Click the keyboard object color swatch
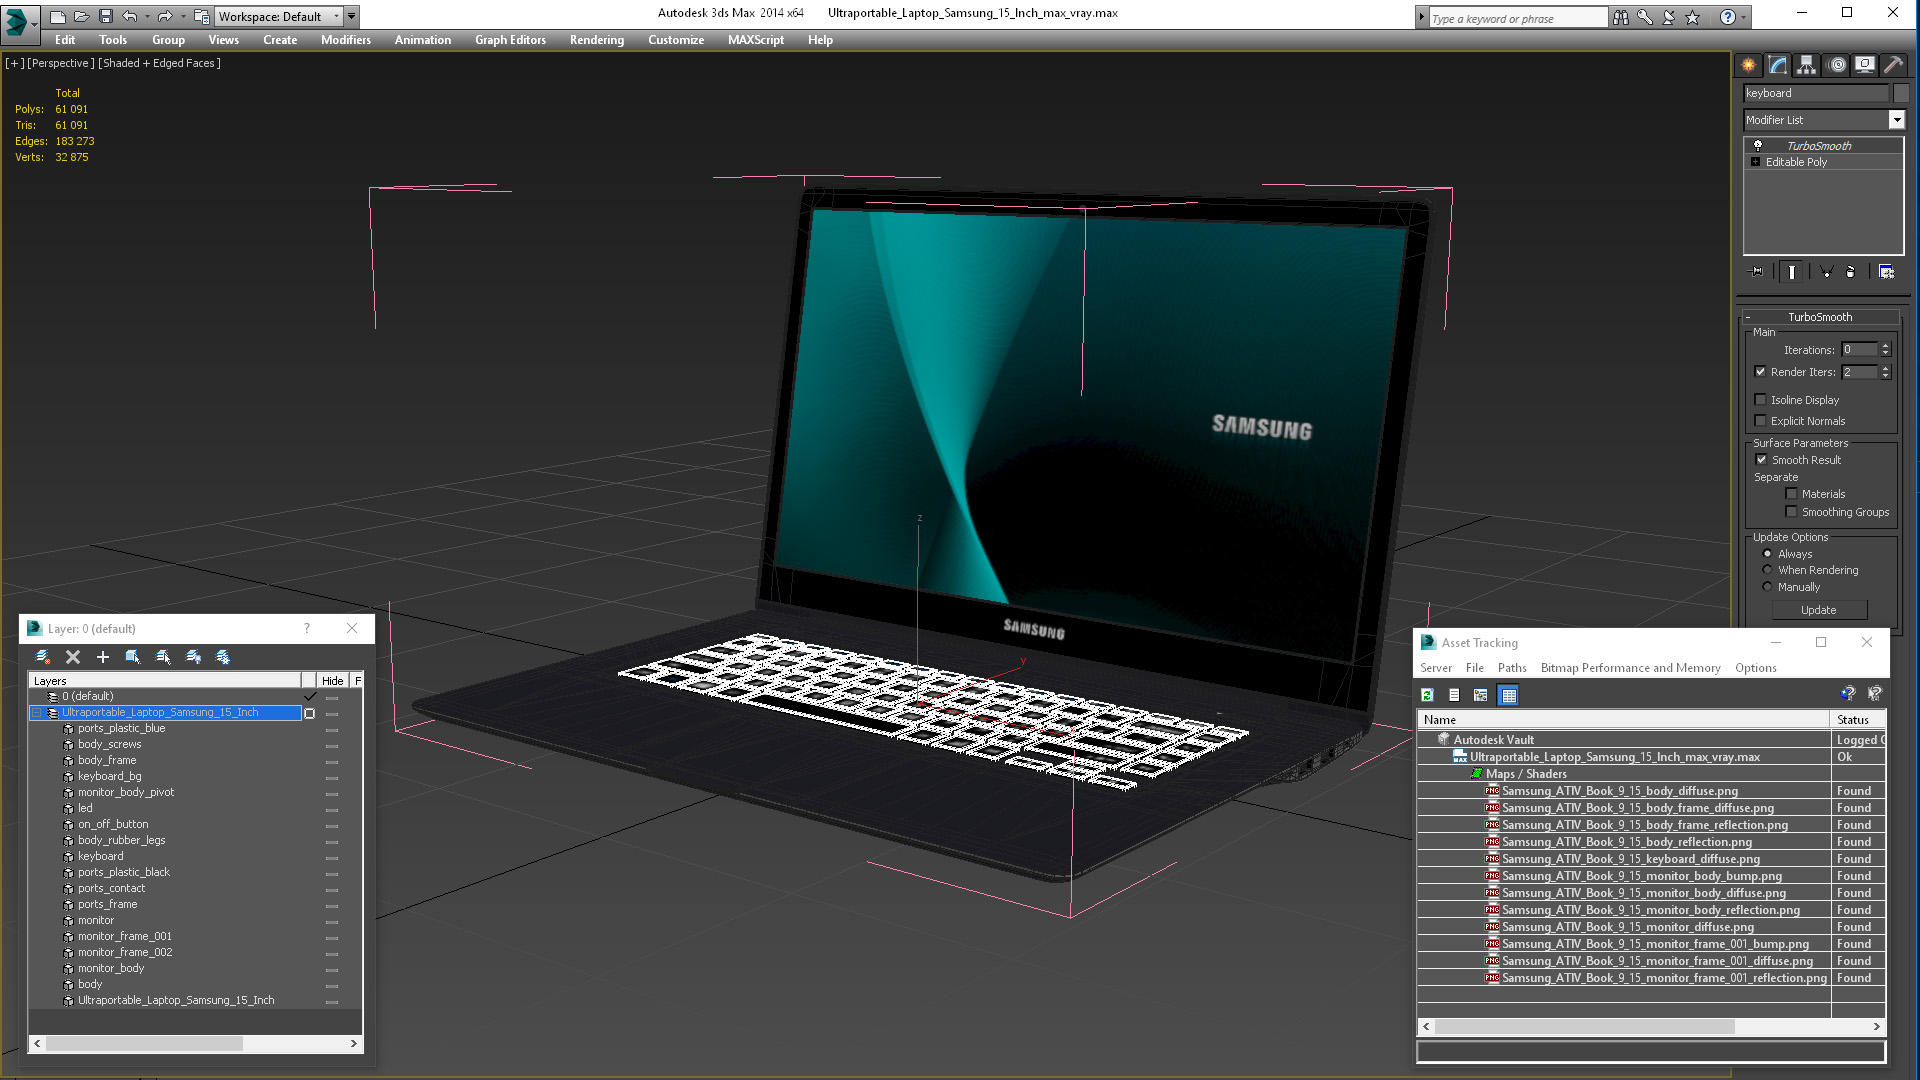1920x1080 pixels. (1901, 93)
